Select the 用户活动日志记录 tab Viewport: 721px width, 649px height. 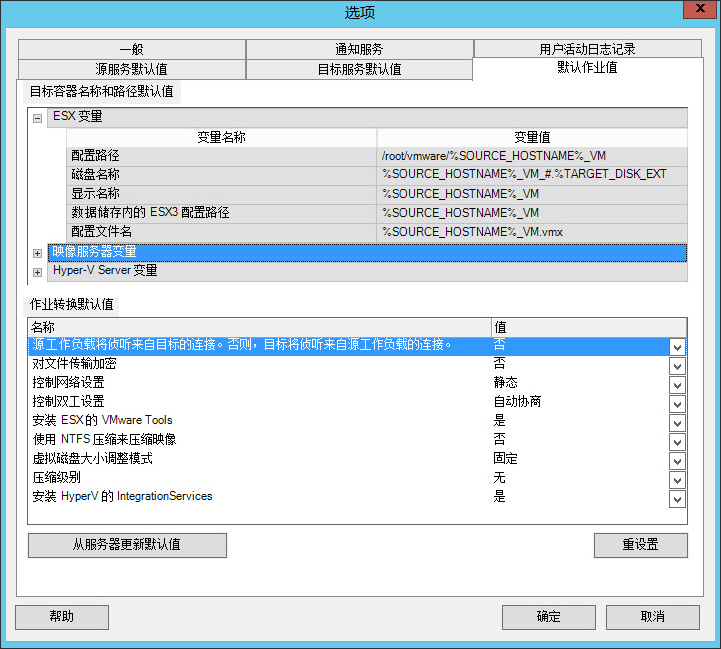point(587,49)
